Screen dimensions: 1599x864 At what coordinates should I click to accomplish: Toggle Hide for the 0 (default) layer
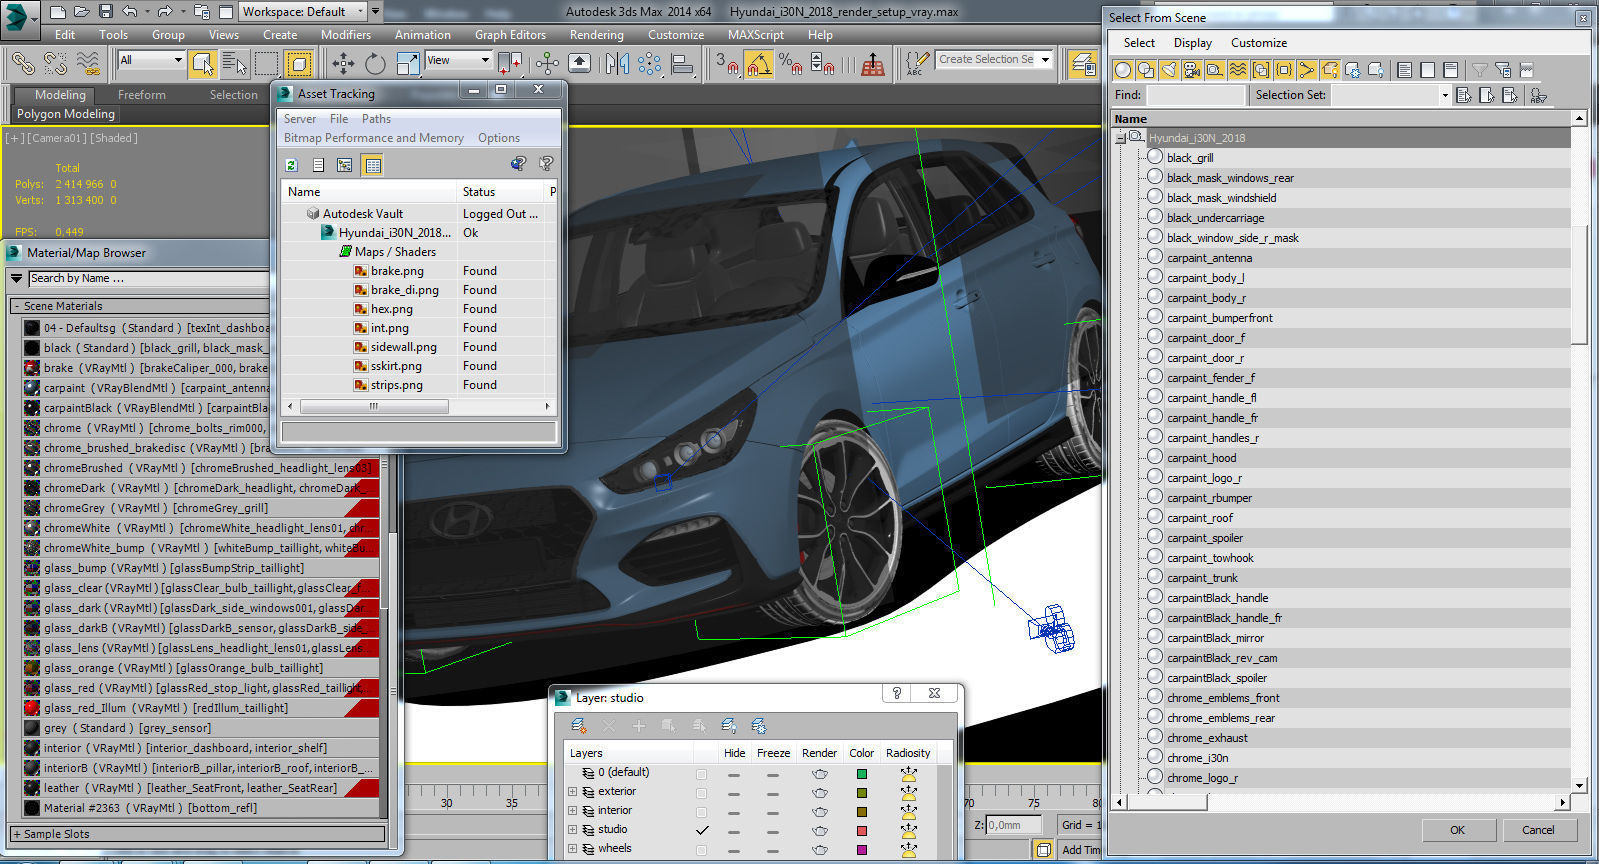click(734, 774)
